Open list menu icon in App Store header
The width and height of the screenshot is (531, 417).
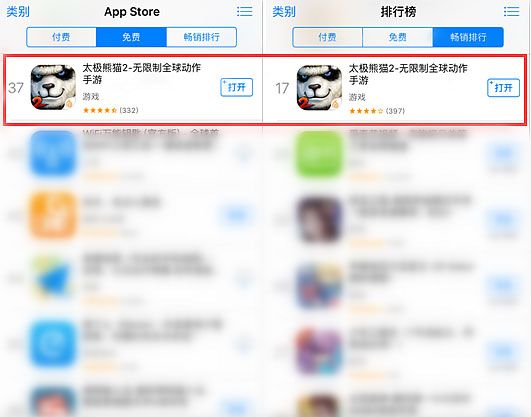tap(245, 11)
